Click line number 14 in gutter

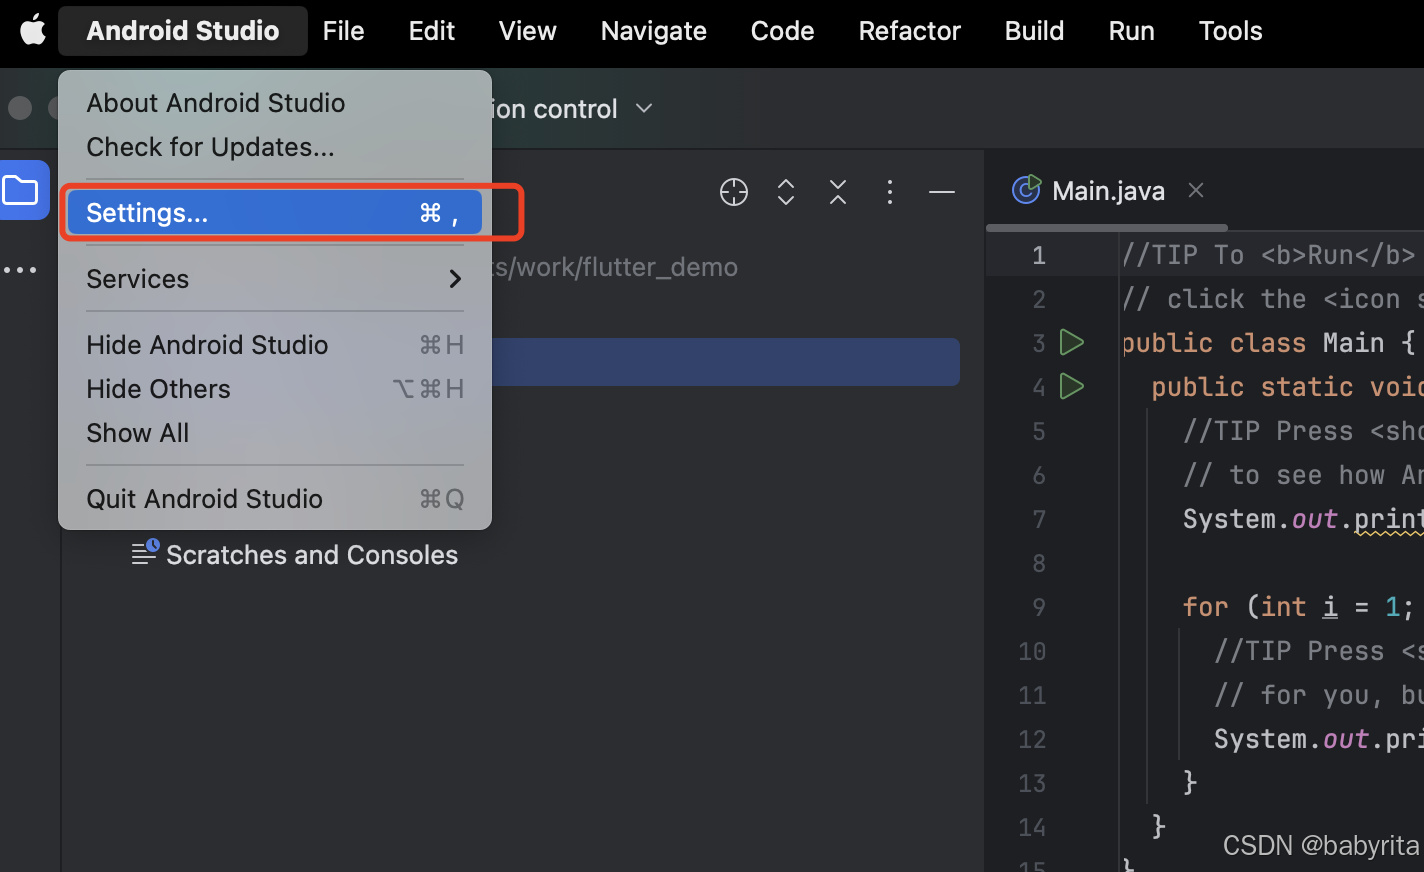click(x=1032, y=827)
